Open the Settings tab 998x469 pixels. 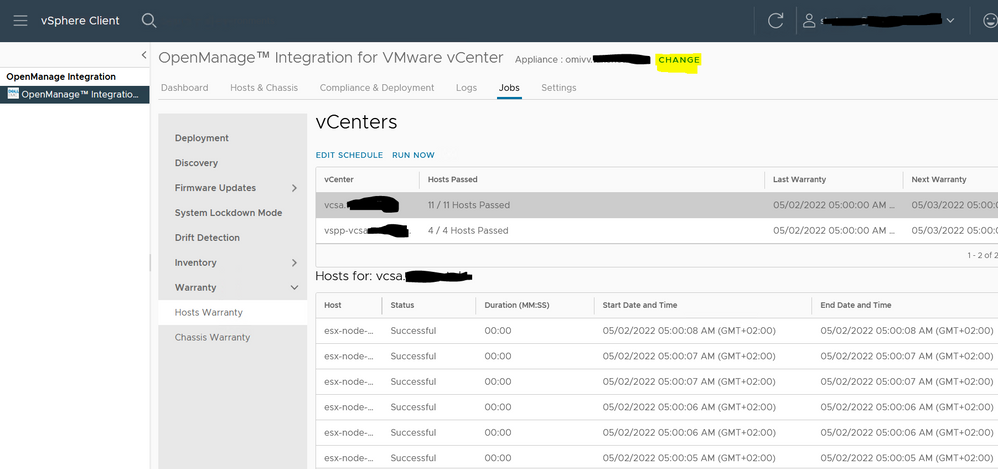click(x=559, y=88)
